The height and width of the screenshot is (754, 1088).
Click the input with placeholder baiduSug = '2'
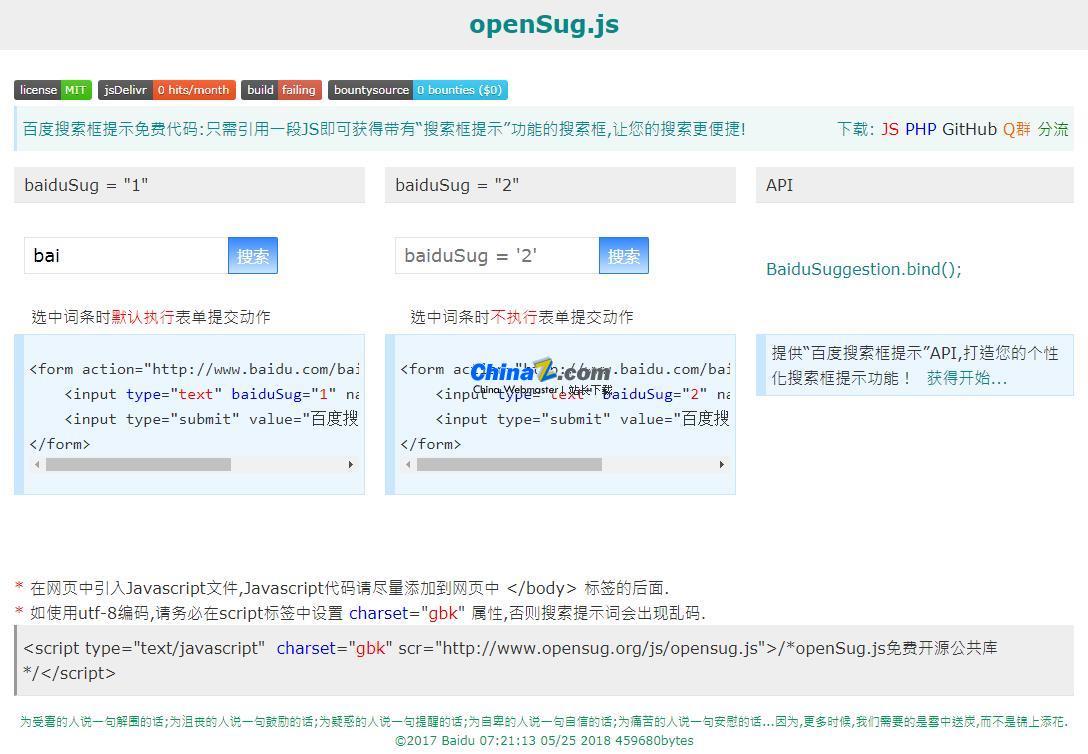495,255
